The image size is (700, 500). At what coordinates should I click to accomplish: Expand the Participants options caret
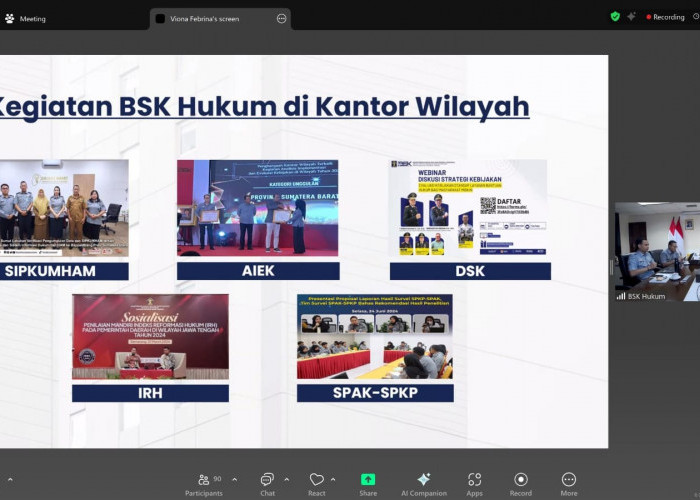[235, 480]
